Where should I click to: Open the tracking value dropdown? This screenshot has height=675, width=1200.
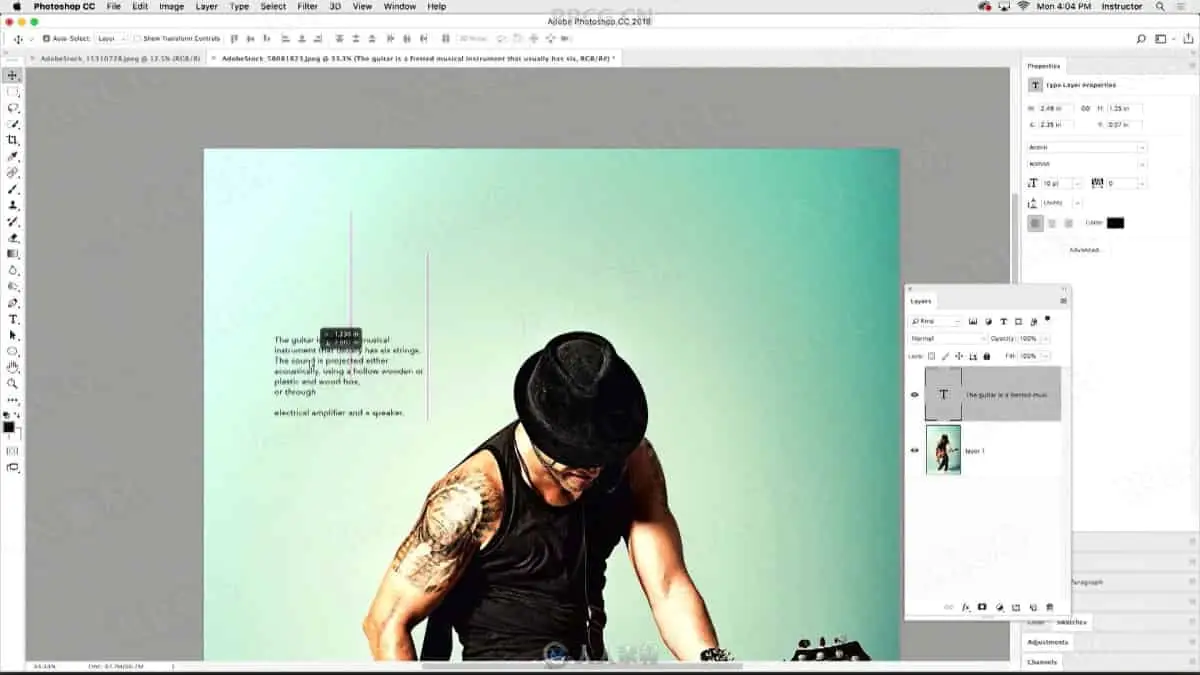coord(1142,184)
